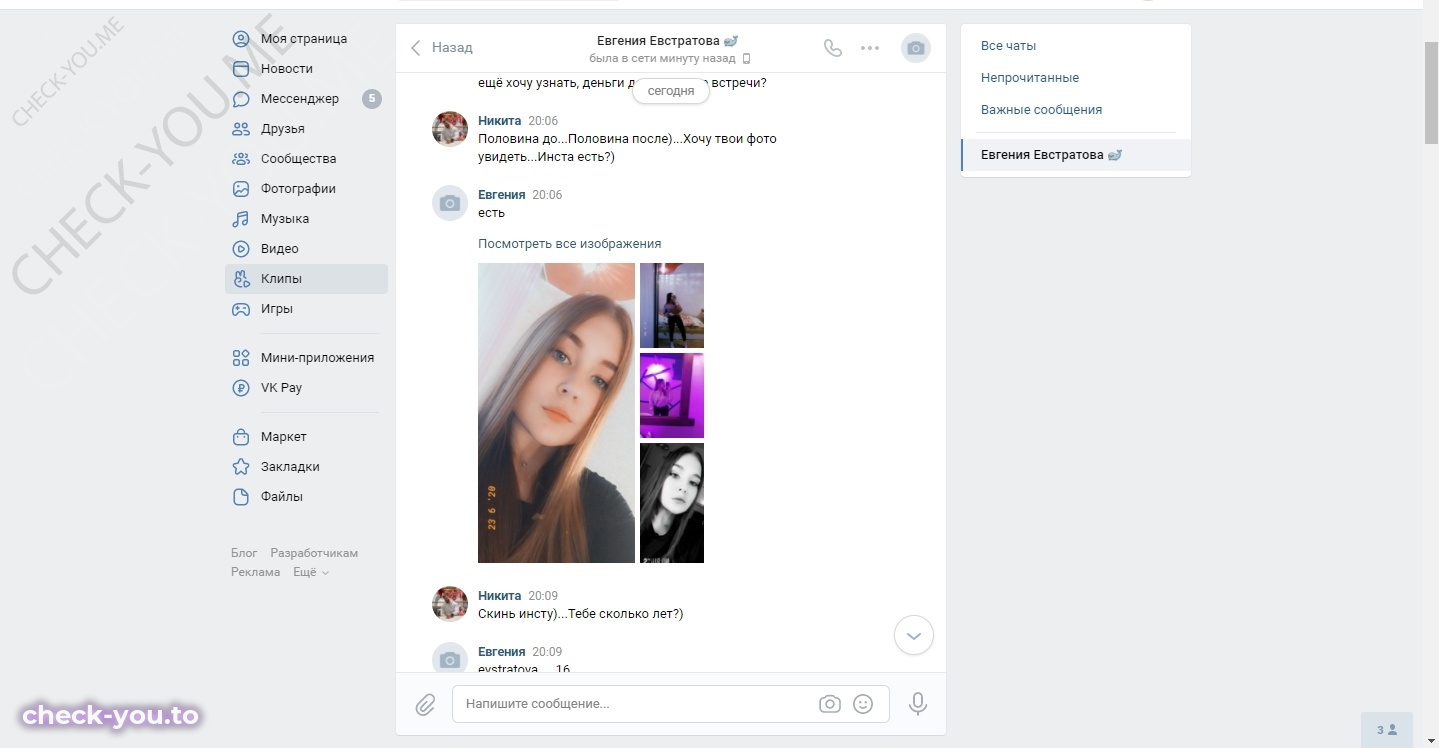This screenshot has height=748, width=1439.
Task: Open the purple-lit middle photo thumbnail
Action: point(672,395)
